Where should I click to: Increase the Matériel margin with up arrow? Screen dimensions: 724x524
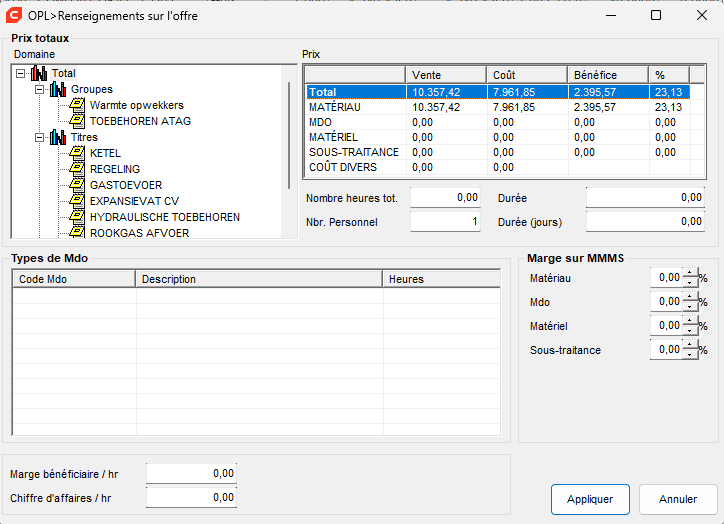[690, 321]
